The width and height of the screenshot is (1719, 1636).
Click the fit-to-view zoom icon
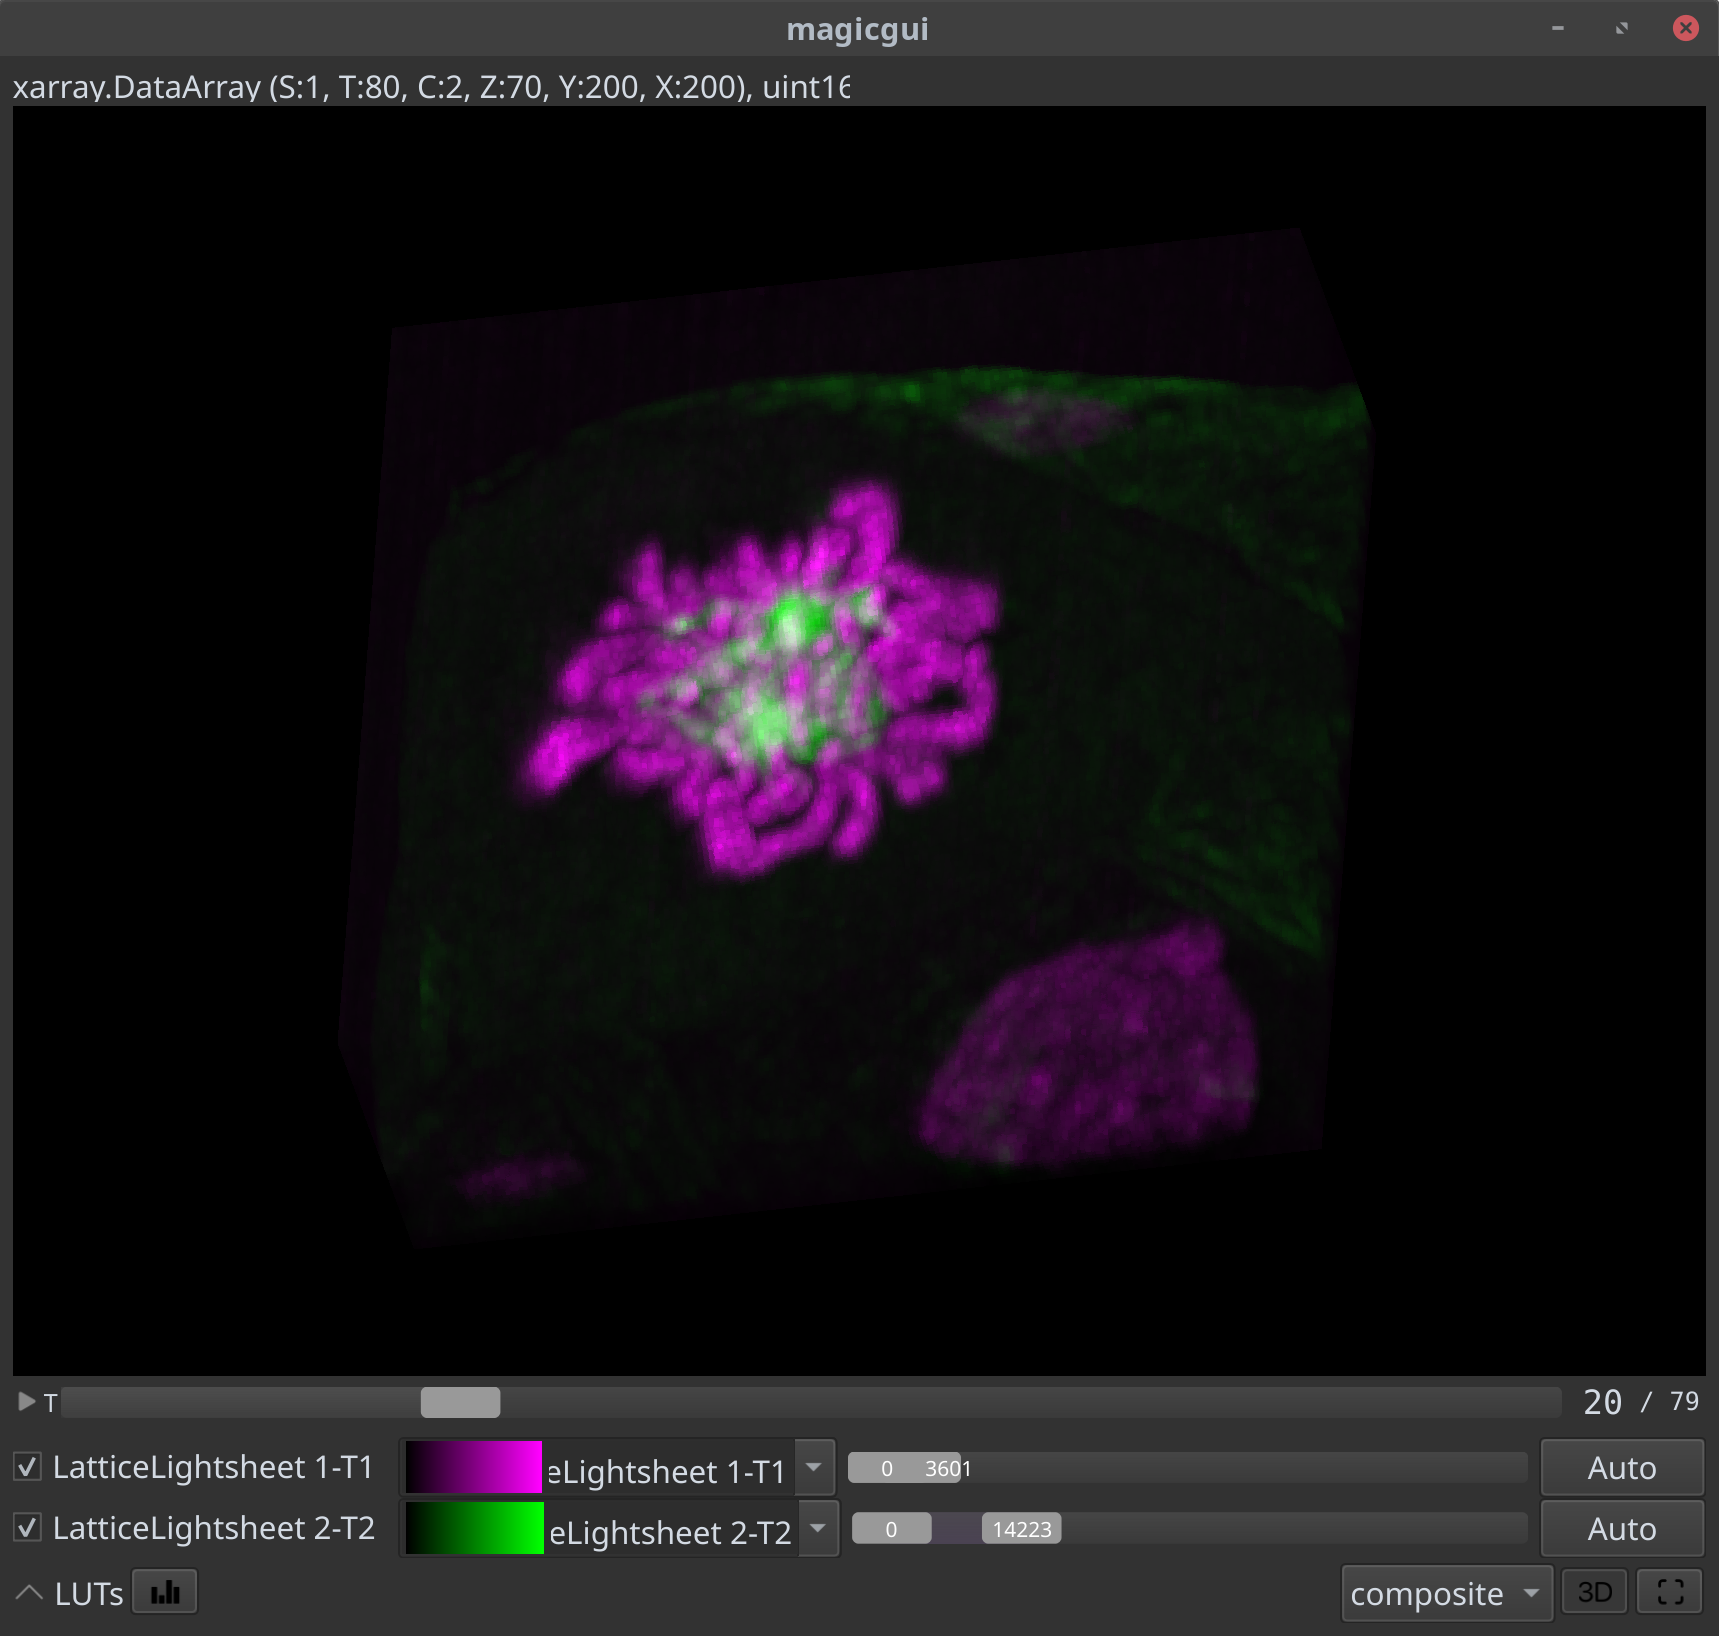pos(1670,1592)
